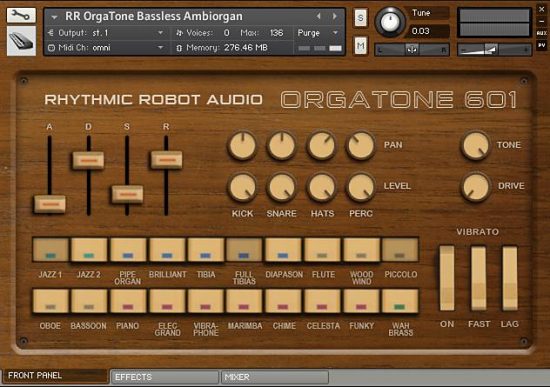Screen dimensions: 550x387
Task: Click the SNARE pan knob
Action: click(x=281, y=145)
